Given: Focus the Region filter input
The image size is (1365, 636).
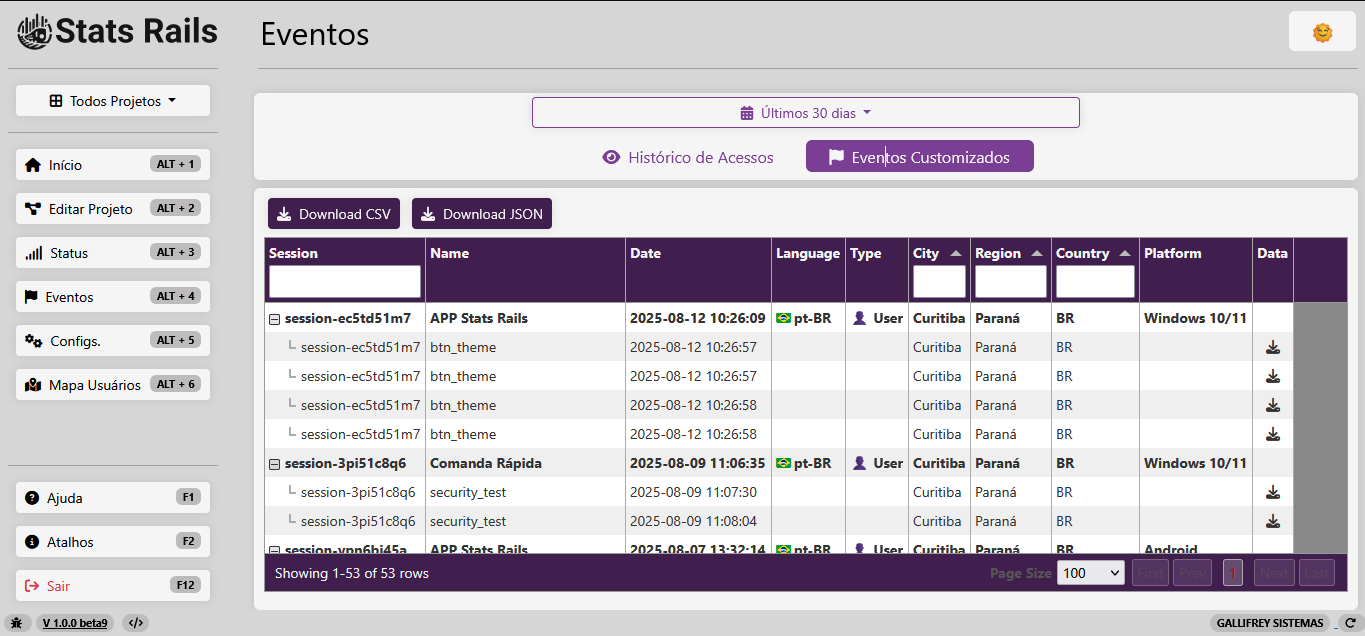Looking at the screenshot, I should pos(1010,281).
